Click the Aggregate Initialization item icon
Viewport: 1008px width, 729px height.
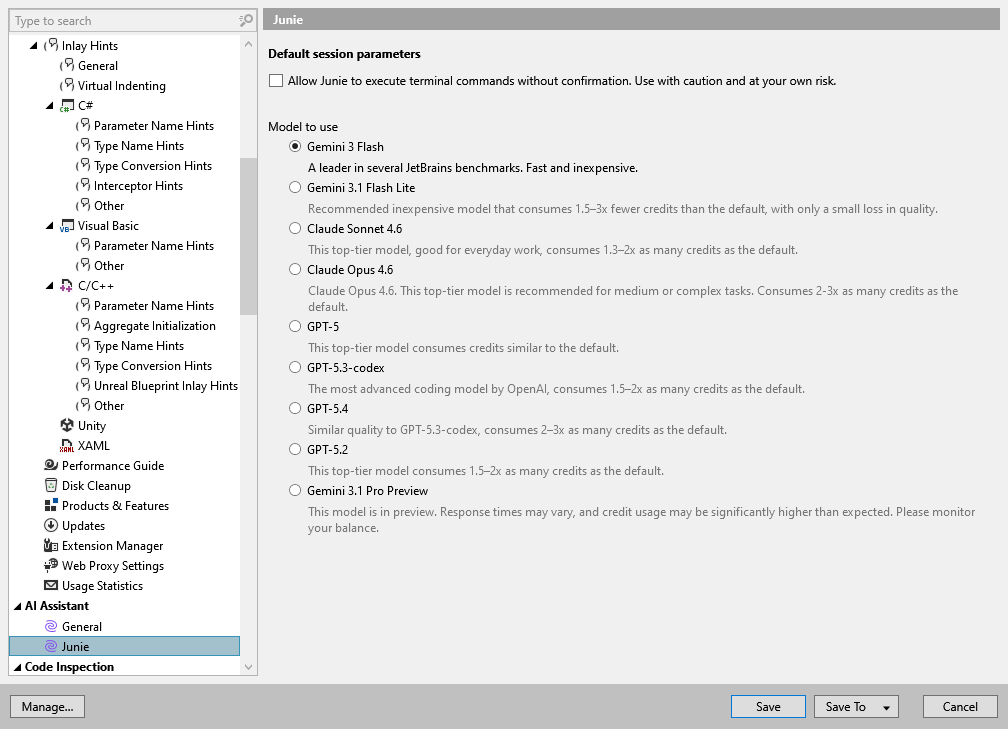83,325
